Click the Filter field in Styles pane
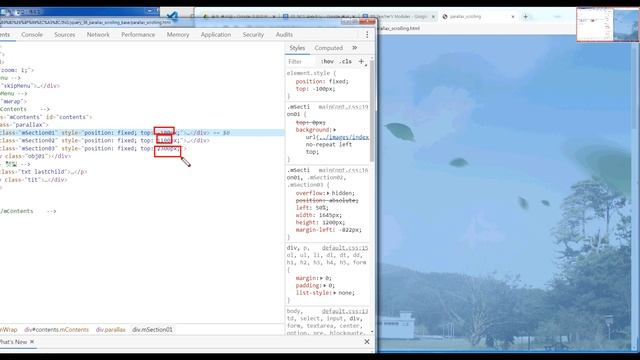Screen dimensions: 640x360 point(302,62)
